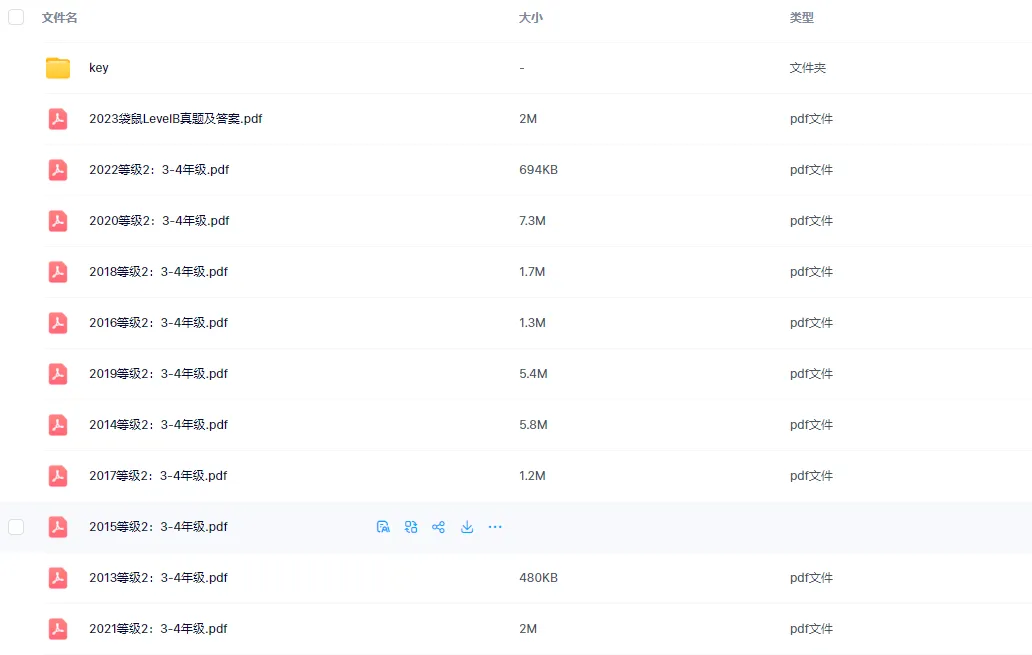1032x655 pixels.
Task: Open AI document assistant for 2015等级2 file
Action: [383, 527]
